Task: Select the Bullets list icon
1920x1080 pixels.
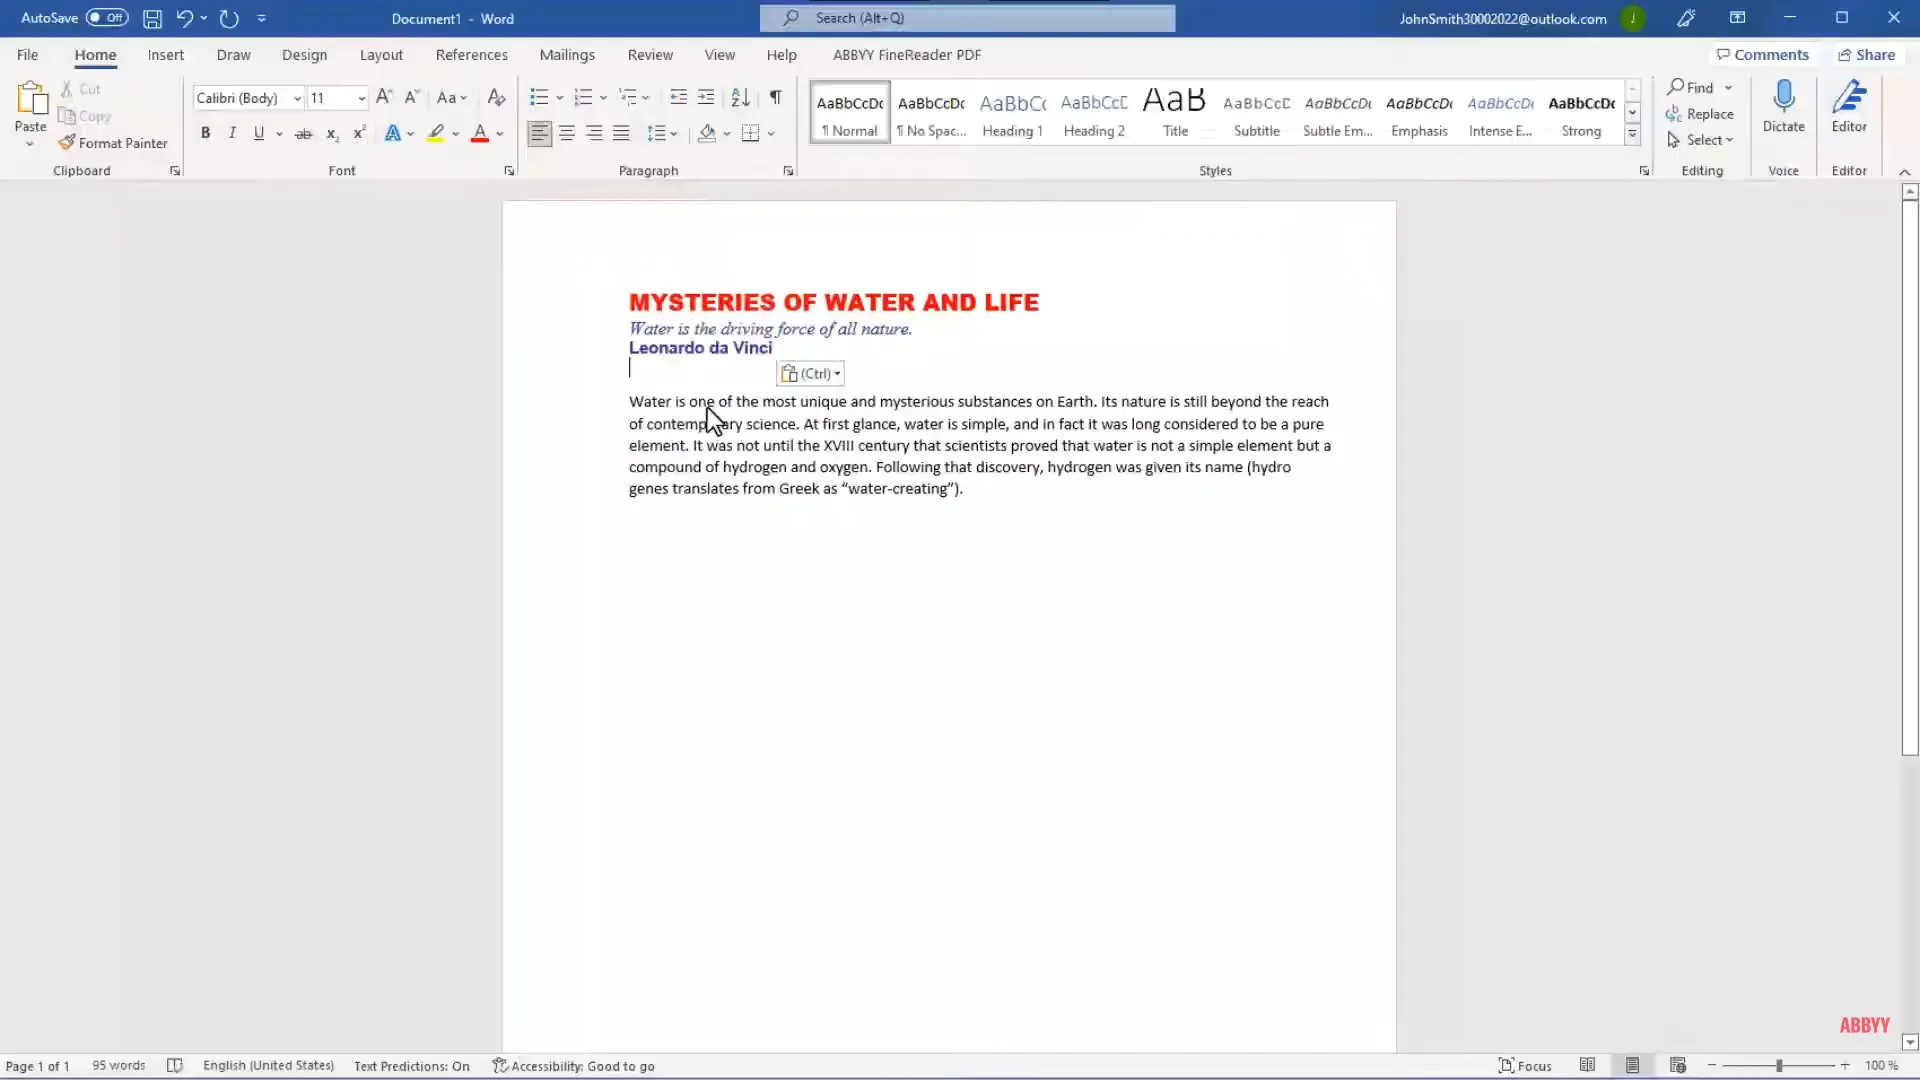Action: pyautogui.click(x=538, y=96)
